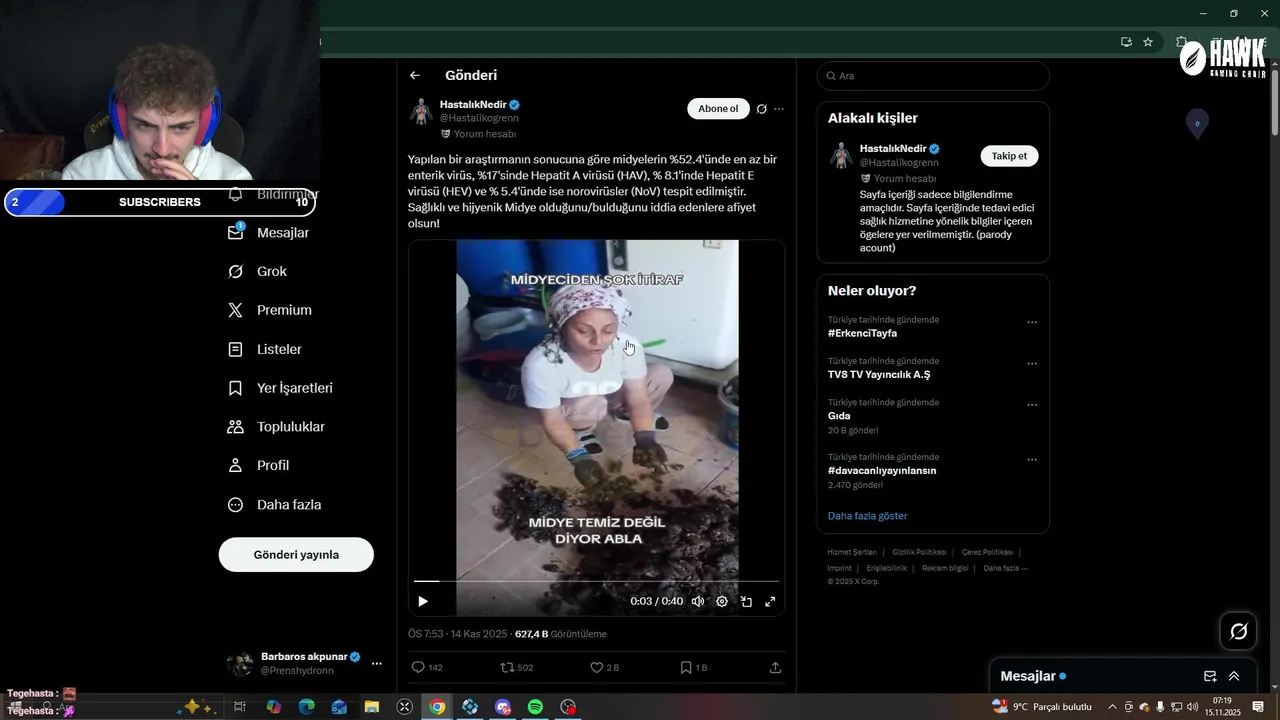The width and height of the screenshot is (1280, 720).
Task: Compose new message in Mesajlar drawer
Action: tap(1210, 676)
